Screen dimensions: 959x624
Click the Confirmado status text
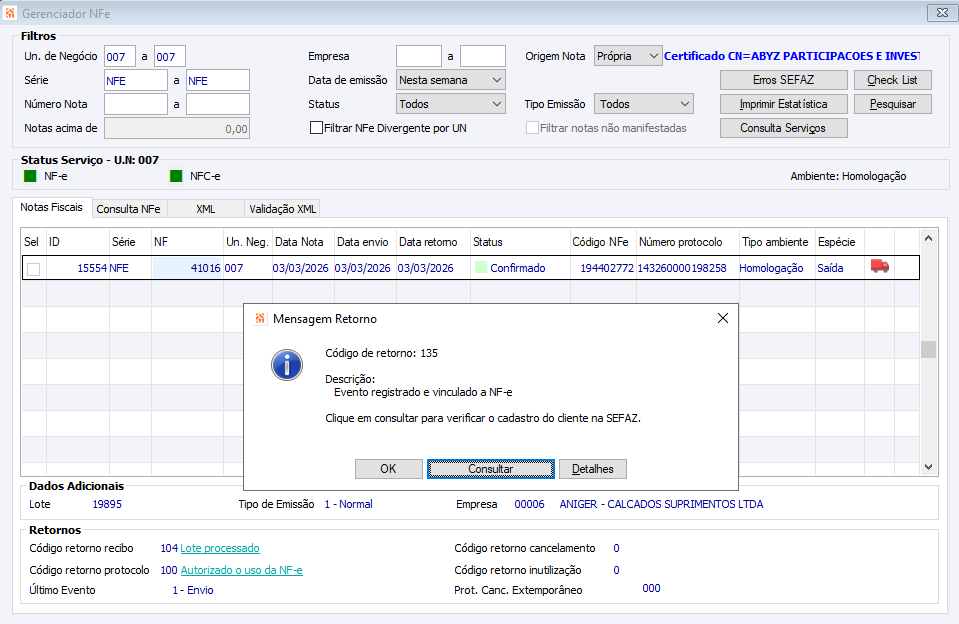point(517,268)
